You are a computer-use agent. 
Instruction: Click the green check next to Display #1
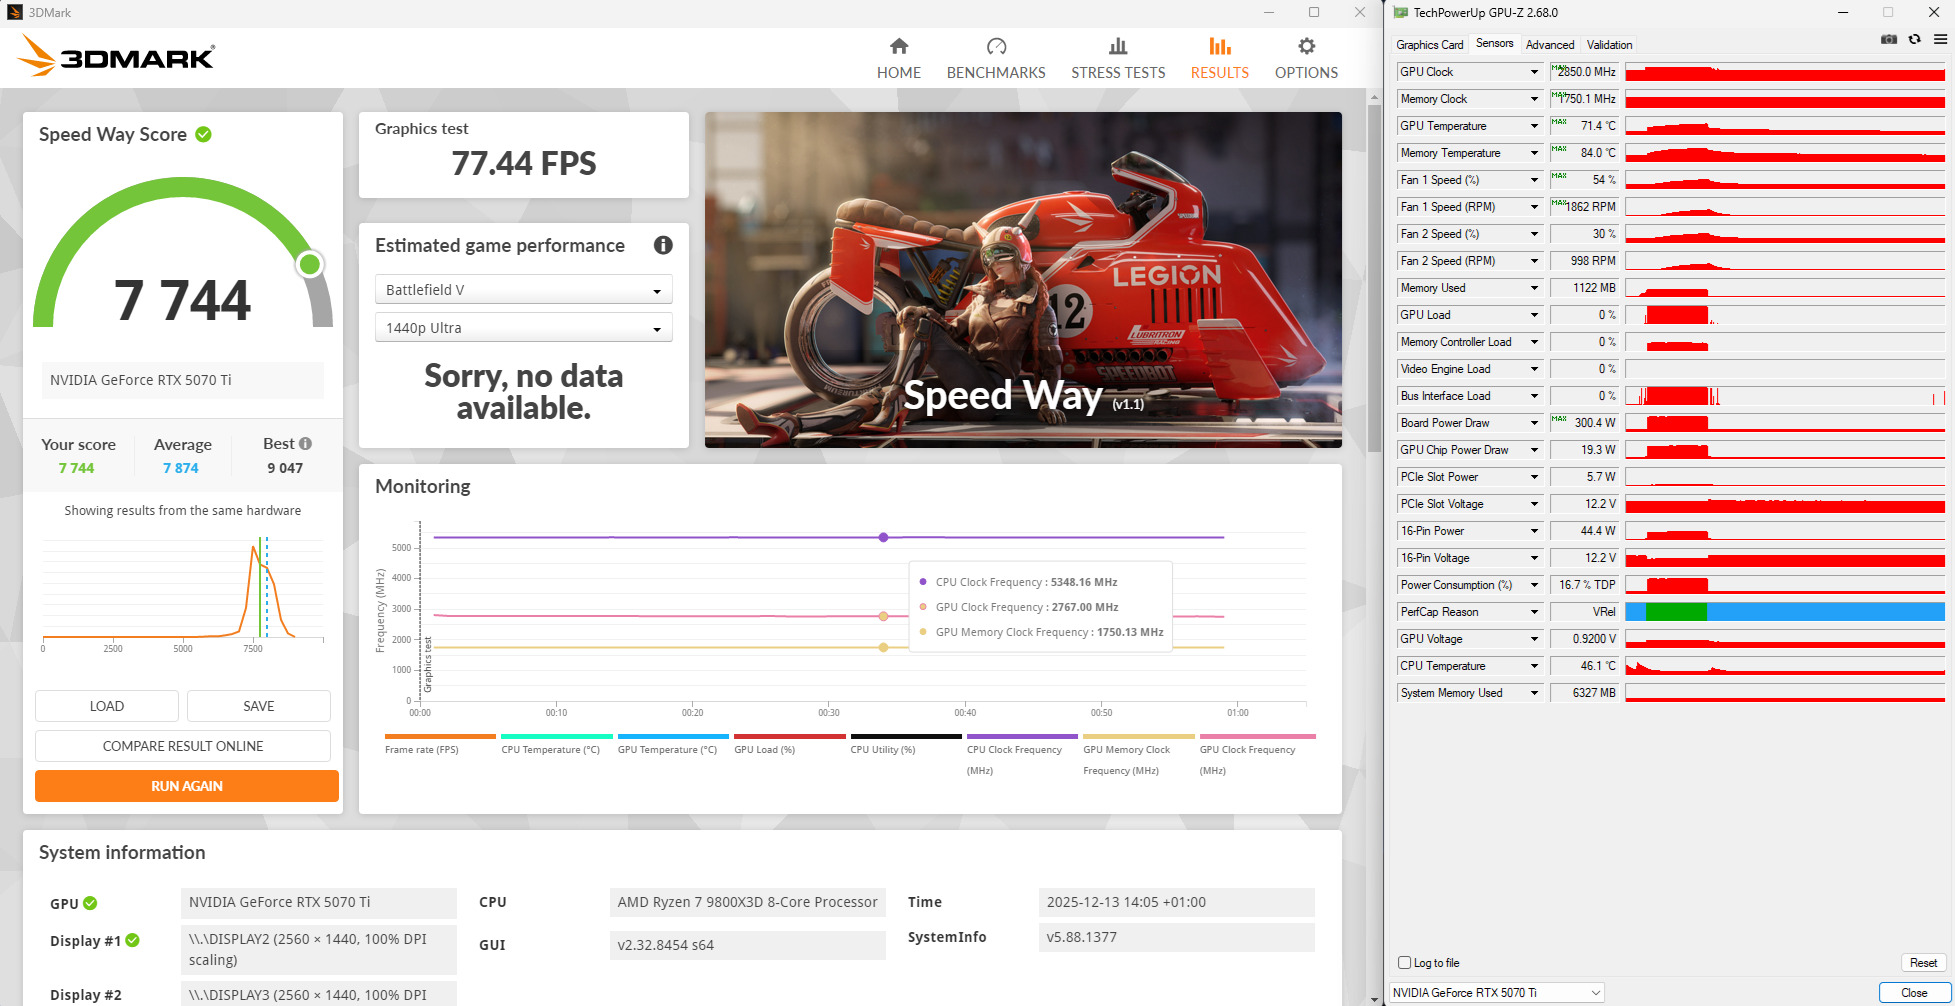(132, 940)
